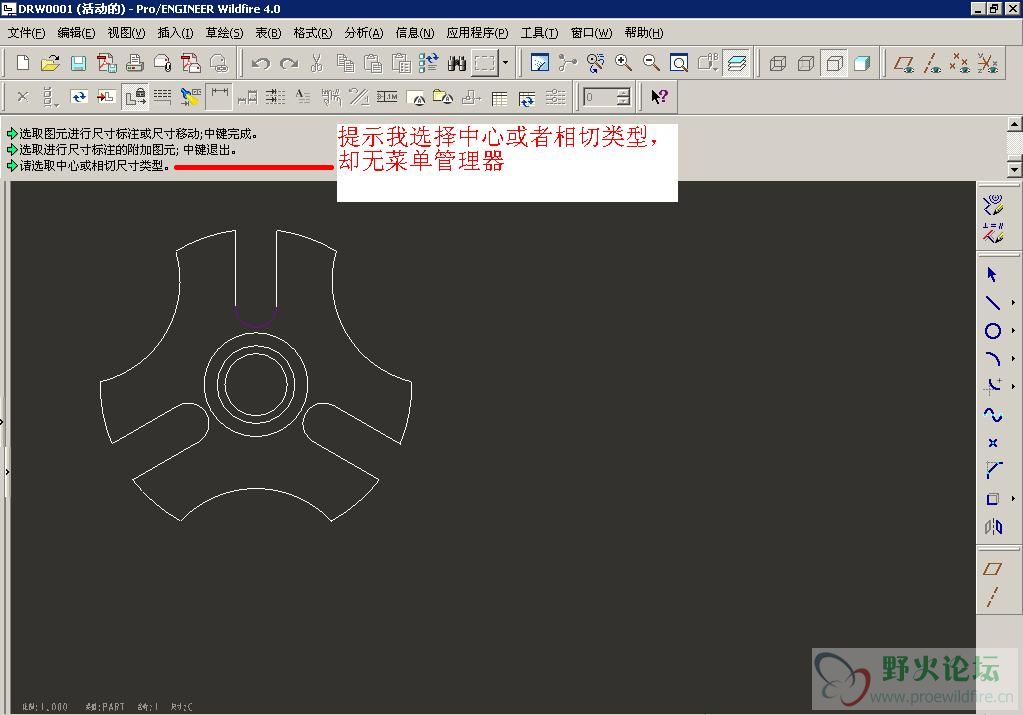Select the Mirror sketch tool
1023x715 pixels.
pyautogui.click(x=992, y=526)
